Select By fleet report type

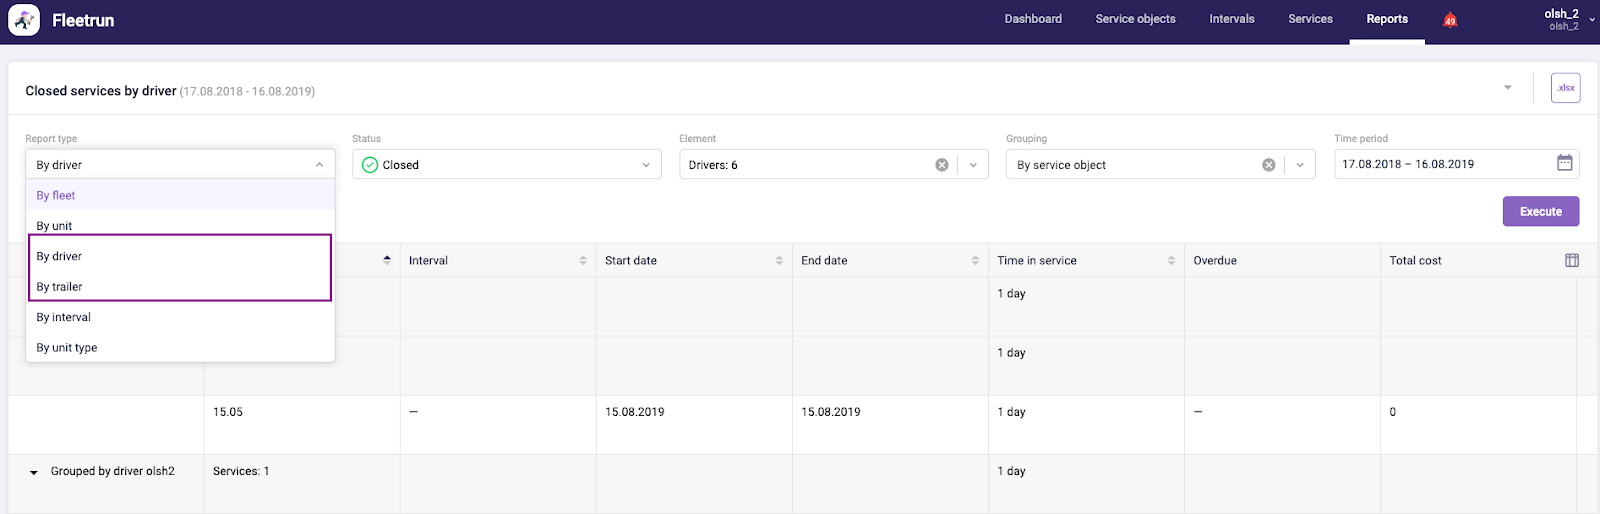pyautogui.click(x=56, y=196)
